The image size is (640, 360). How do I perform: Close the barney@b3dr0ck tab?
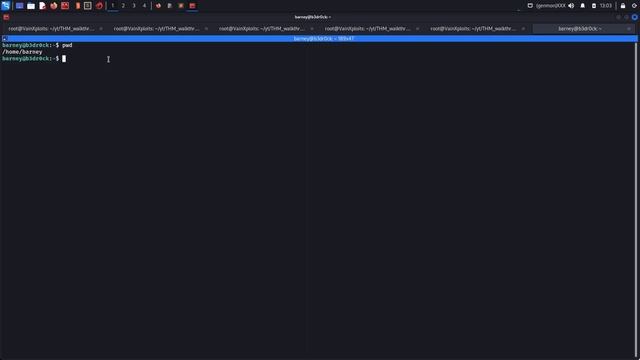pos(629,29)
